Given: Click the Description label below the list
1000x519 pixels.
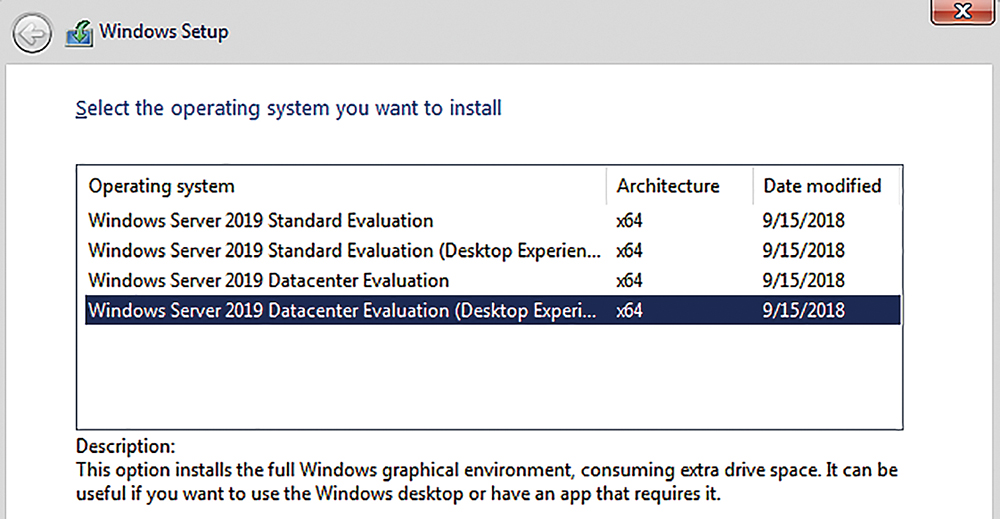Looking at the screenshot, I should point(125,446).
